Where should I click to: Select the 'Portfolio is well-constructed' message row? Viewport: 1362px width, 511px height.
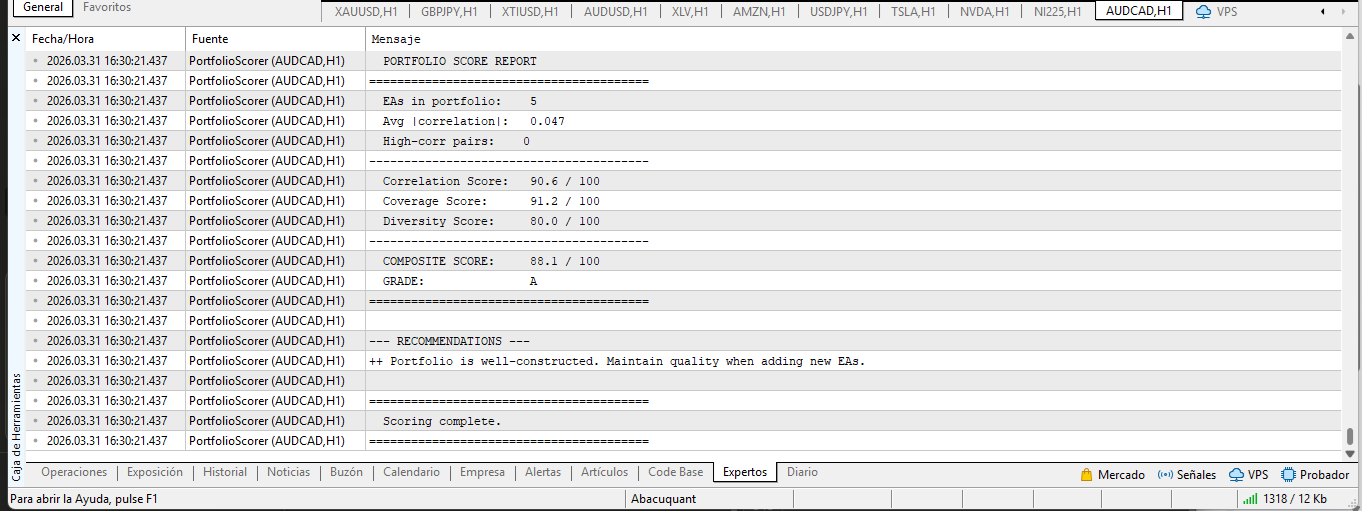coord(683,361)
